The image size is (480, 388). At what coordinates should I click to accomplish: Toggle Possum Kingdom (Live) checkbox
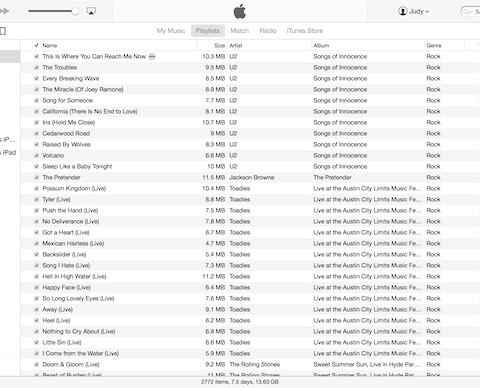(x=37, y=189)
